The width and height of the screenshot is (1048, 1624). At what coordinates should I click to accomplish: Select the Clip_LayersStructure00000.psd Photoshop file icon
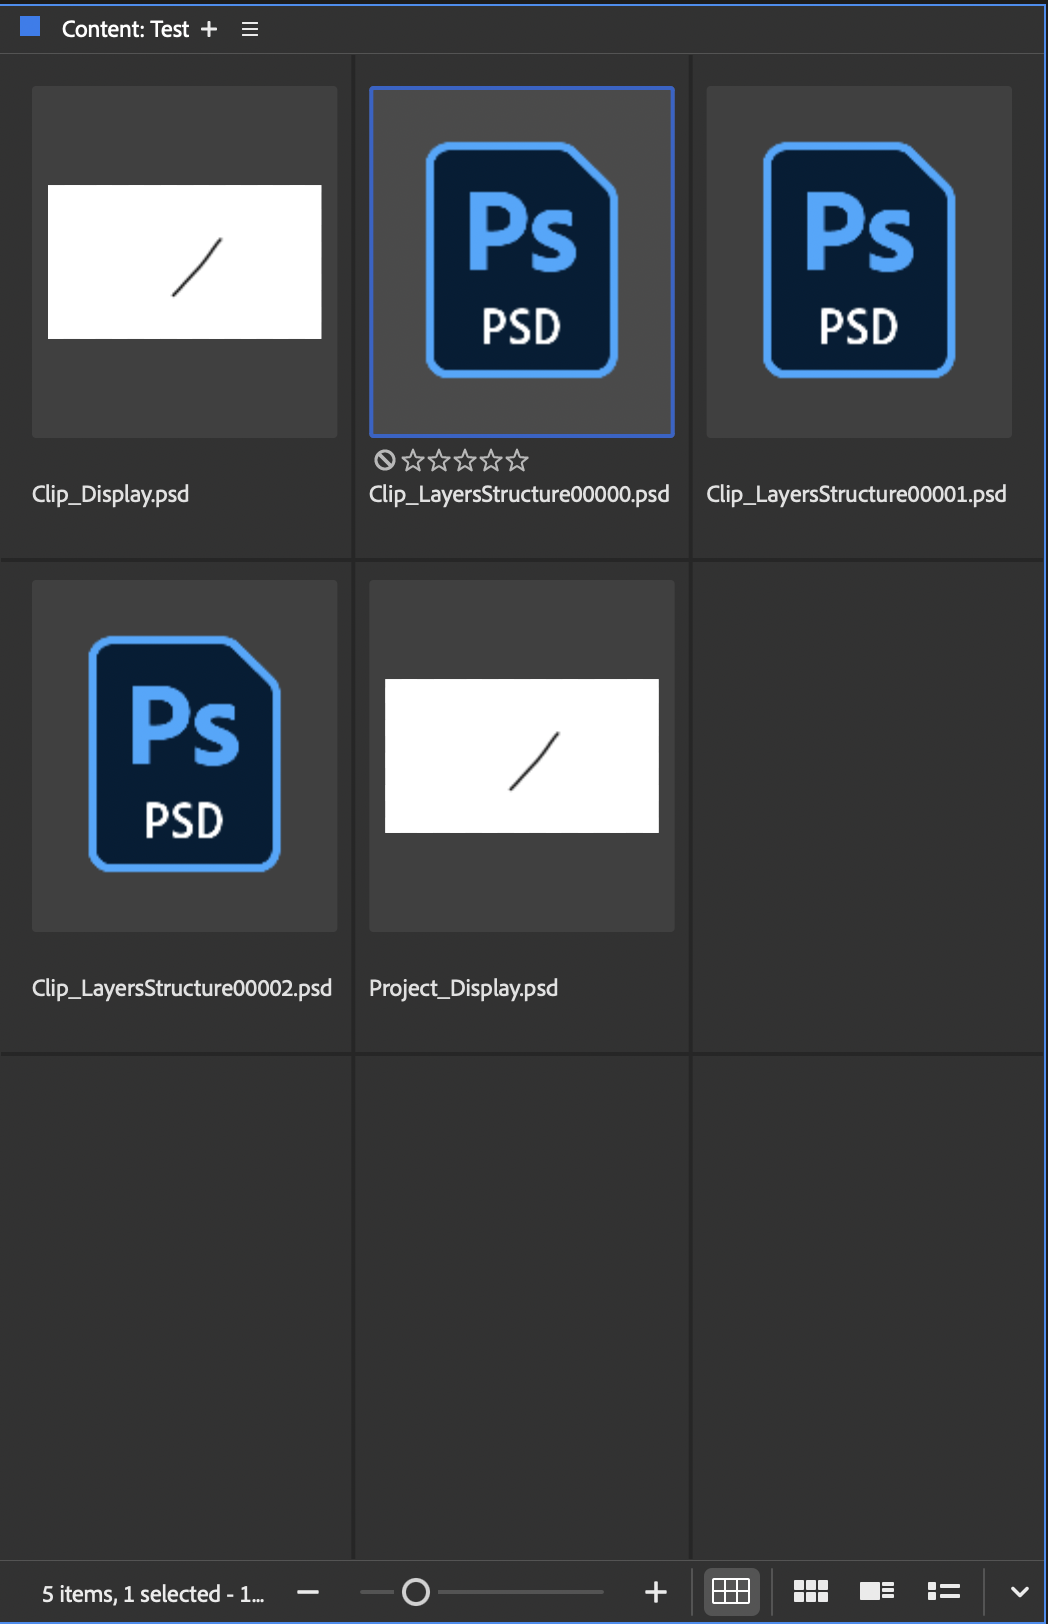(522, 260)
